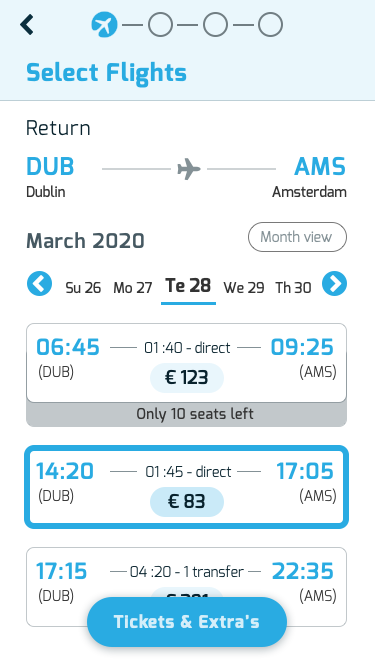Click the DUB departure airport code

tap(50, 166)
